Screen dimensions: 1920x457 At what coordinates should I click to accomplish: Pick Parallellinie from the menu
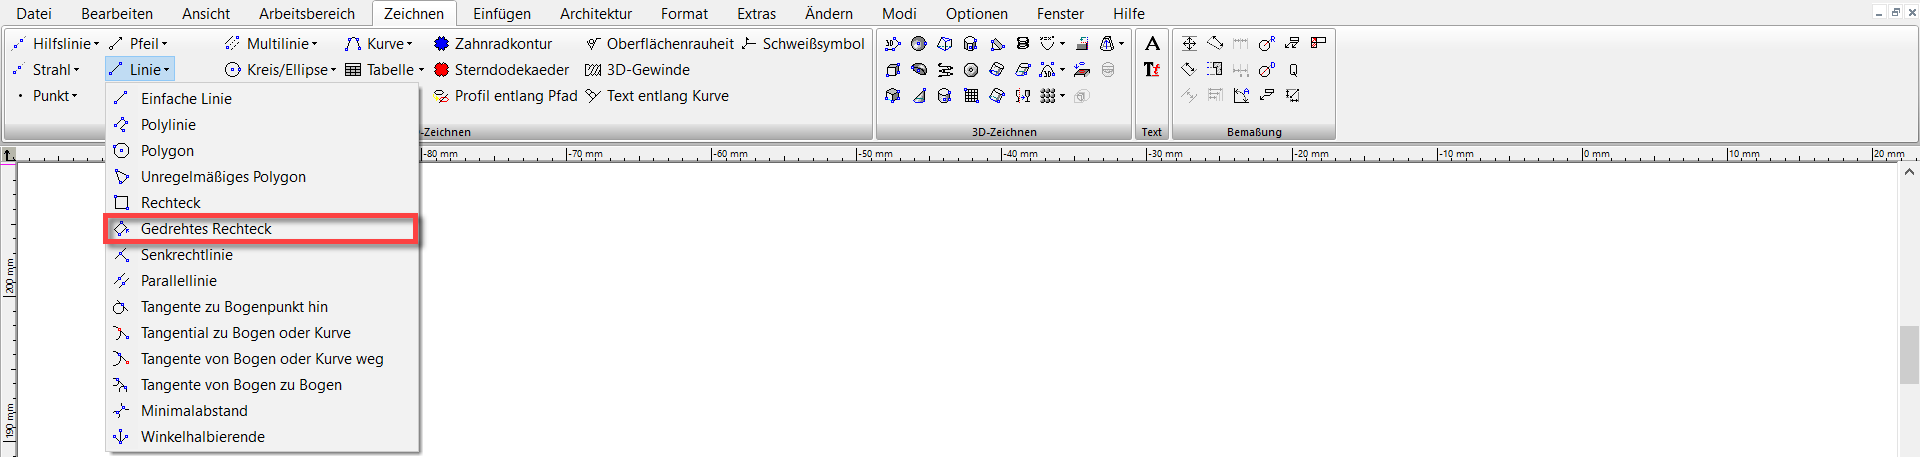point(262,280)
